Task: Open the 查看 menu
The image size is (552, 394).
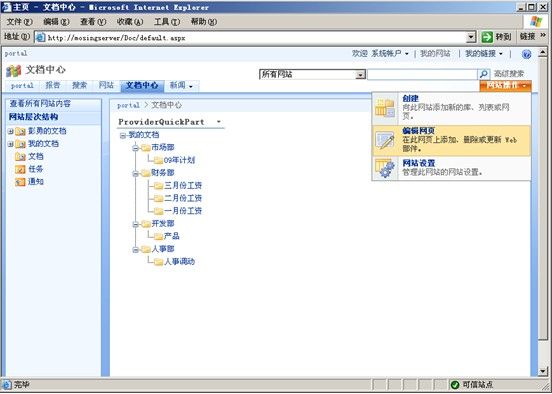Action: (x=93, y=22)
